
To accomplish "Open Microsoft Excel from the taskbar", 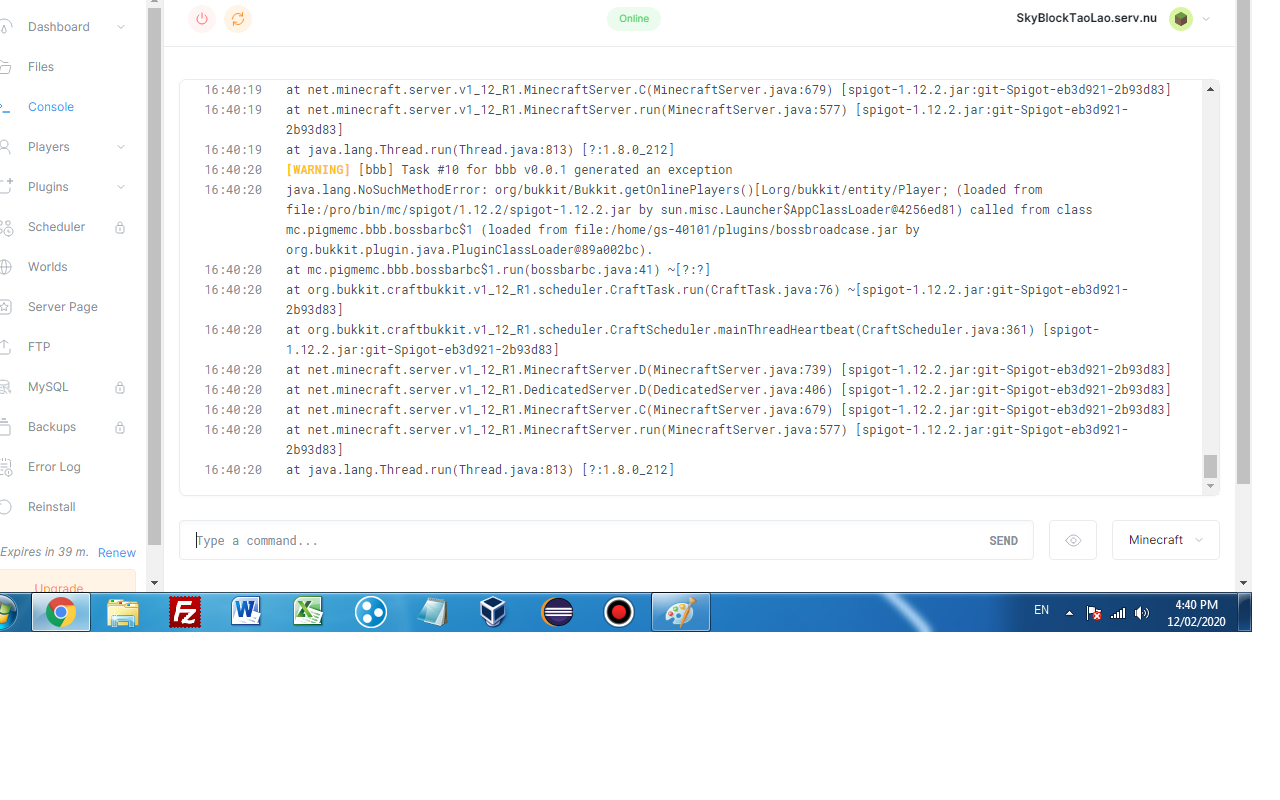I will [309, 612].
